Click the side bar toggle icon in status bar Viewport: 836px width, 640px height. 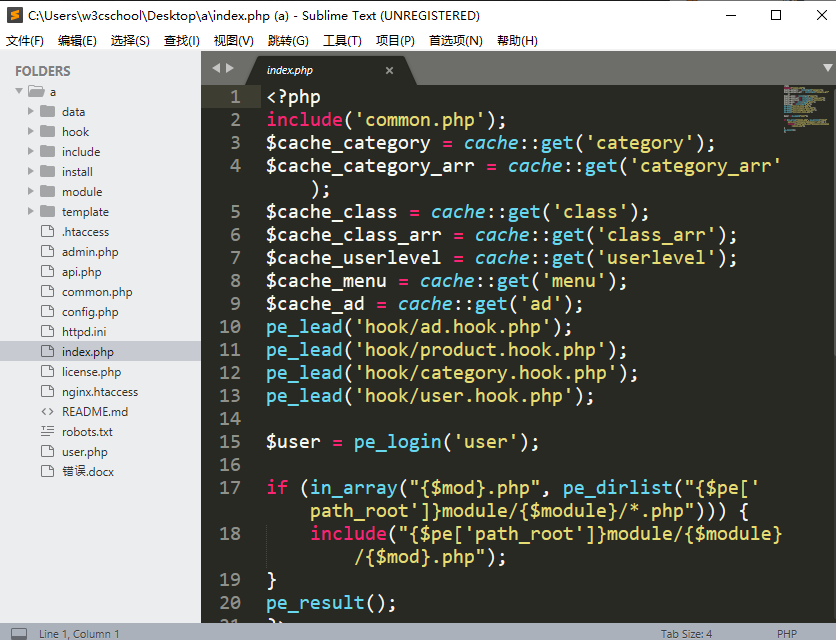(x=18, y=633)
